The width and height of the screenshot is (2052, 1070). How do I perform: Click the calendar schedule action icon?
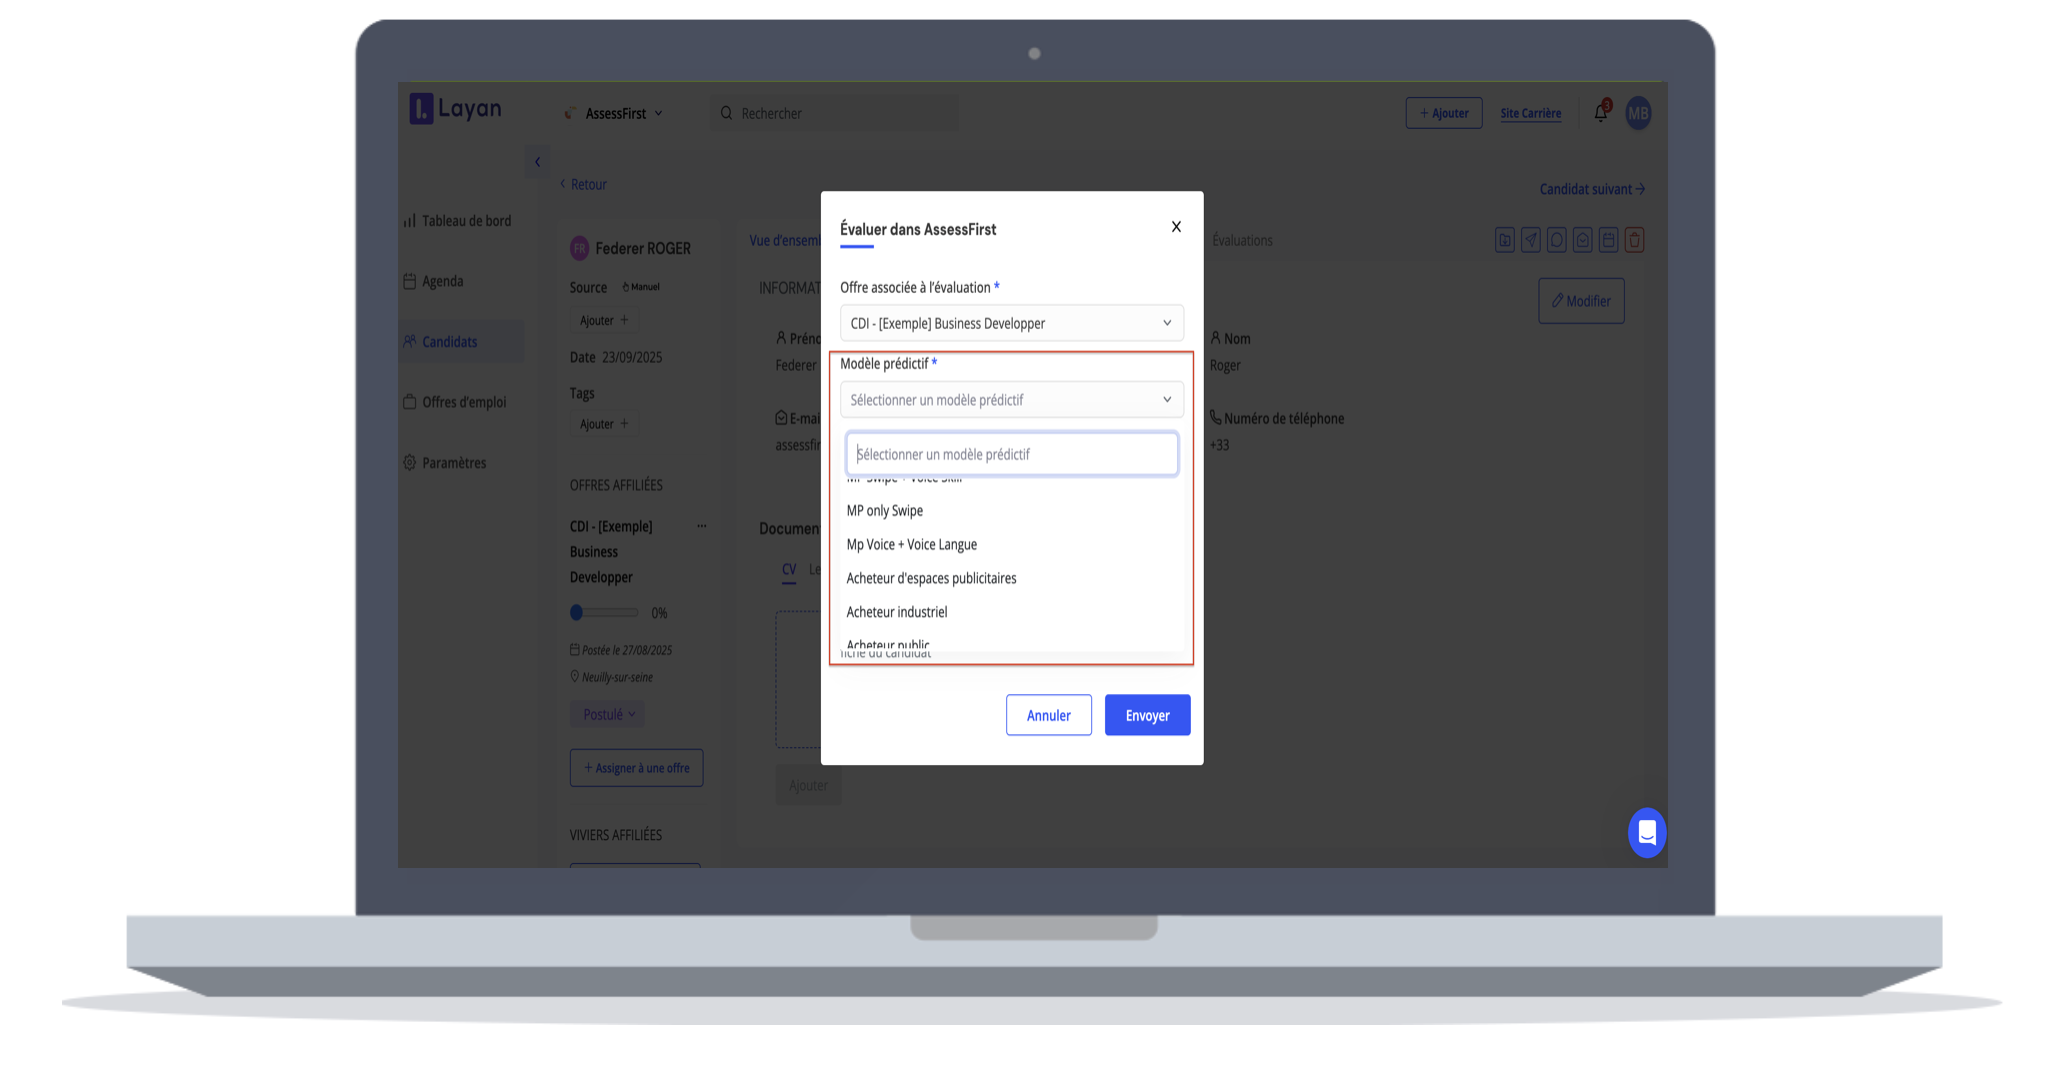(x=1609, y=240)
